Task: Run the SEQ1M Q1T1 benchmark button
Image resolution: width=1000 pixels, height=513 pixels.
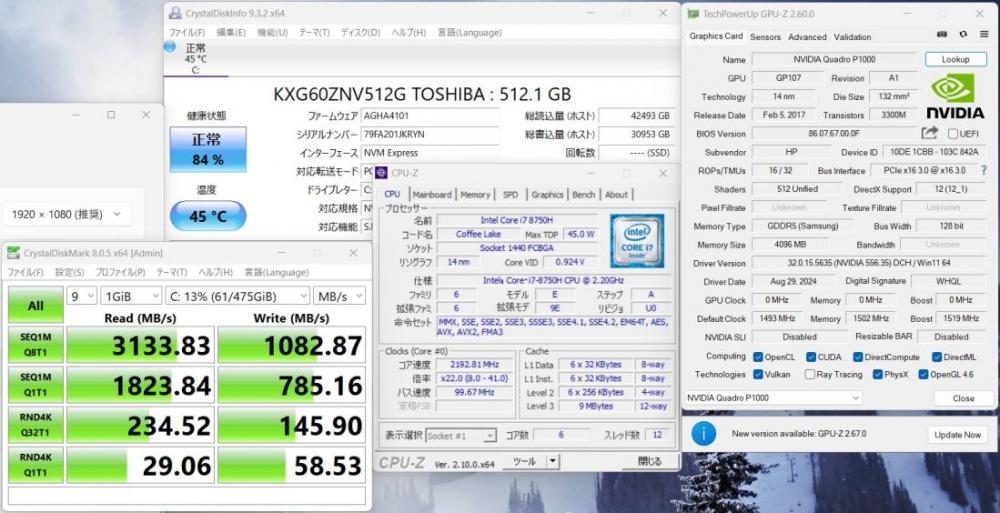Action: point(36,385)
